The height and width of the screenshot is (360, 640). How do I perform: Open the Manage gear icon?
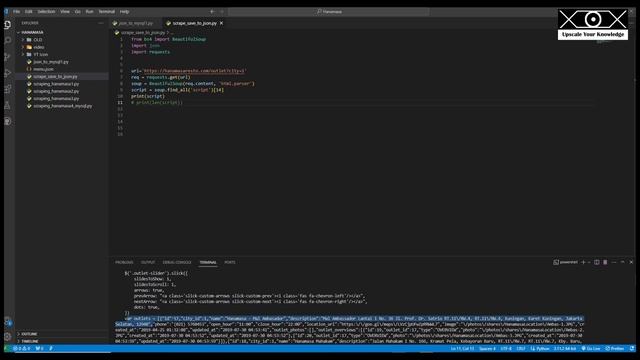[8, 337]
